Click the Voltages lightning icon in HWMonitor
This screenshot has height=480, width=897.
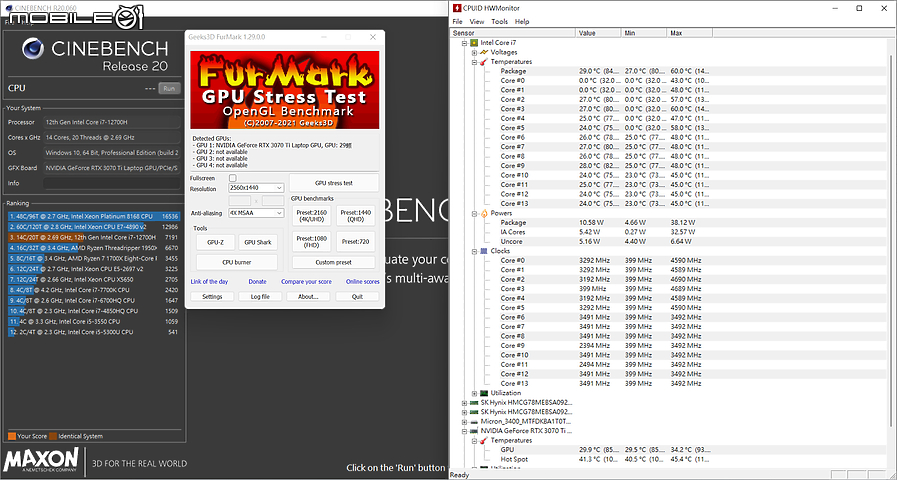(x=484, y=52)
